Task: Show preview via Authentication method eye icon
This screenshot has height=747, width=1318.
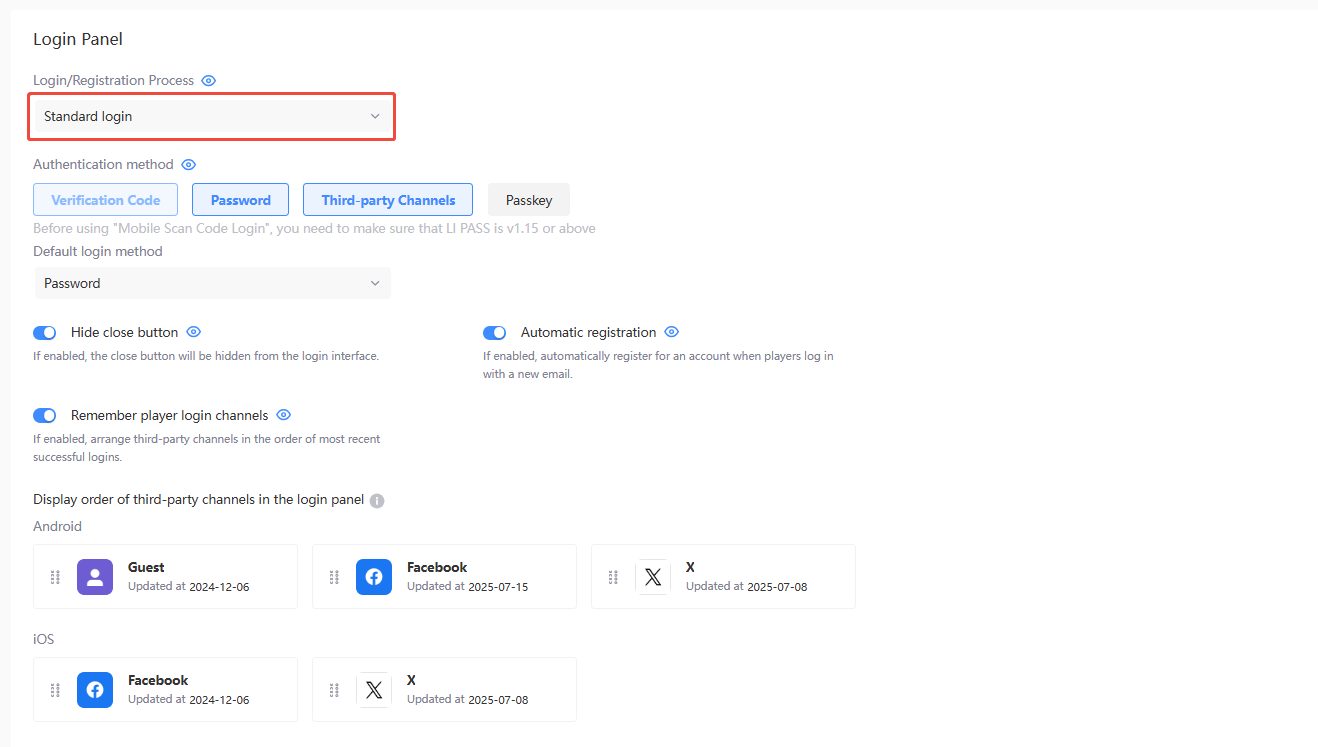Action: point(188,164)
